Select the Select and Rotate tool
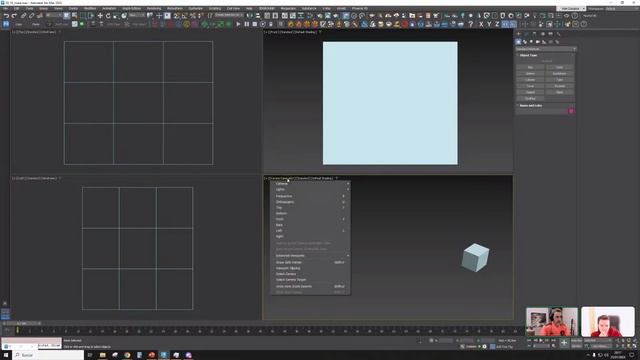Image resolution: width=640 pixels, height=360 pixels. coord(108,16)
